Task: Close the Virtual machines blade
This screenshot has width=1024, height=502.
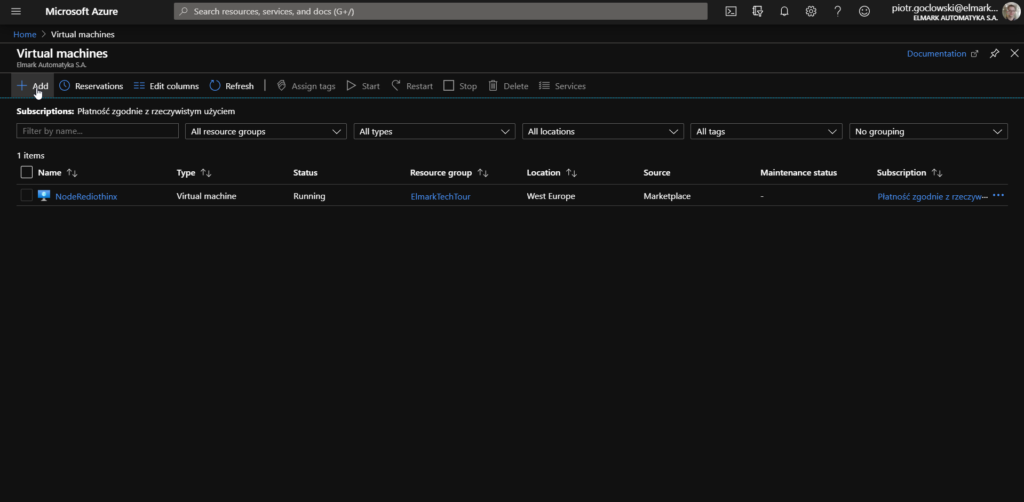Action: click(1014, 54)
